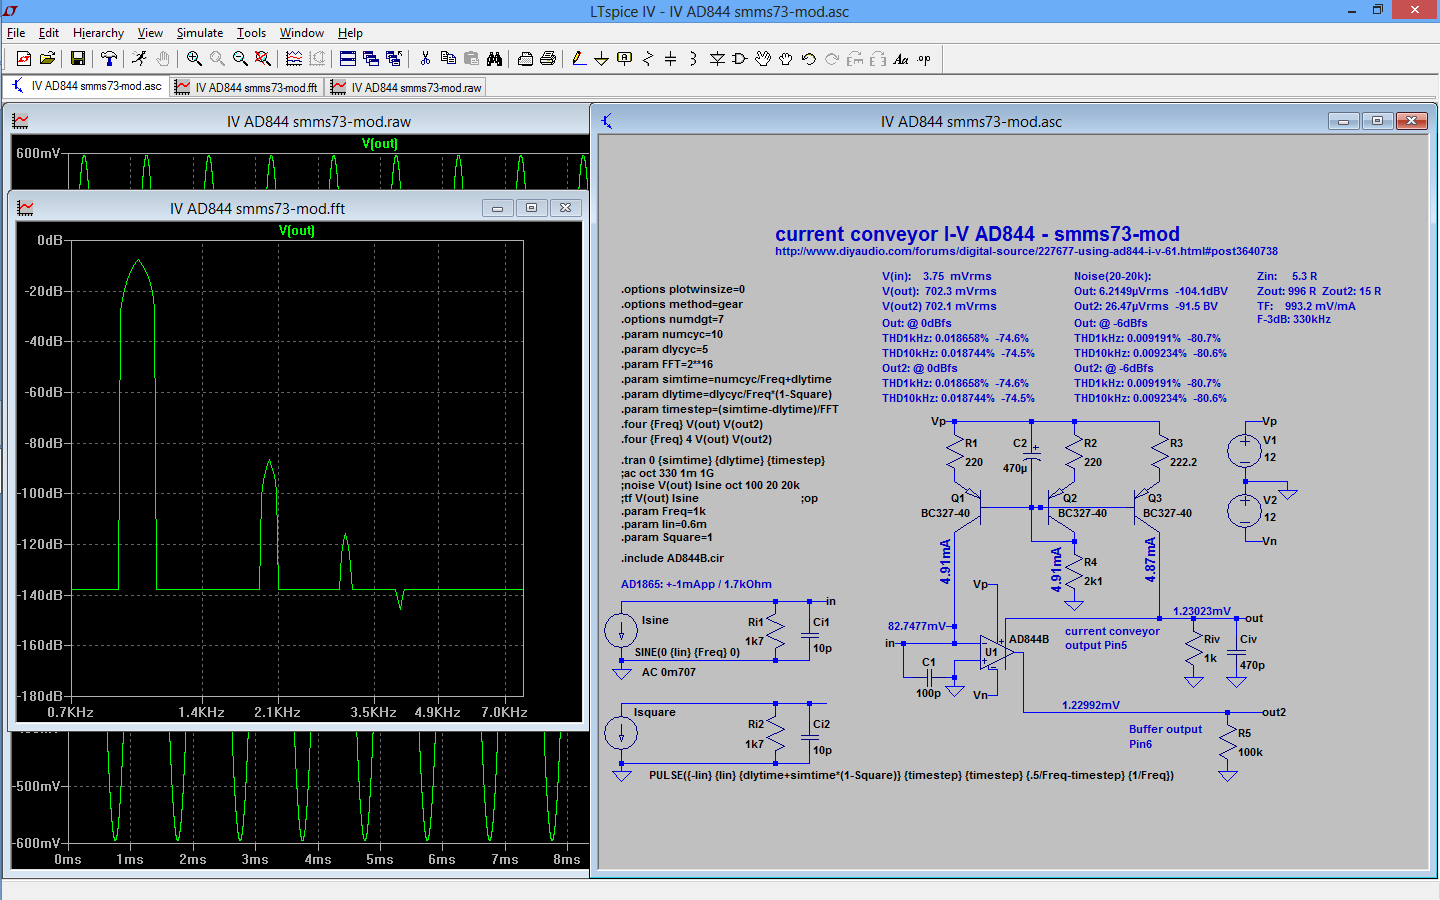This screenshot has height=900, width=1440.
Task: Switch to the IV AD844 smms73-mod.fft tab
Action: 247,87
